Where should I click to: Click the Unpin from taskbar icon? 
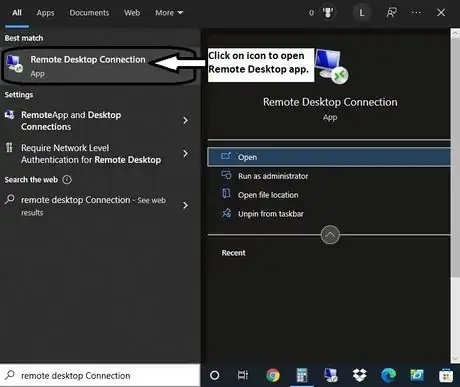coord(226,213)
